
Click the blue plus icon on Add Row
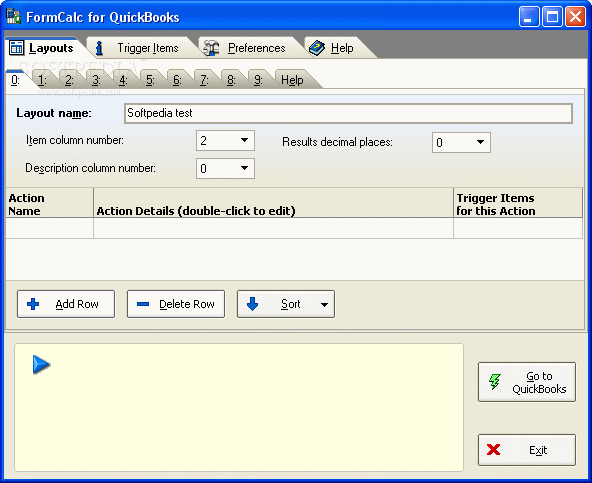click(33, 304)
